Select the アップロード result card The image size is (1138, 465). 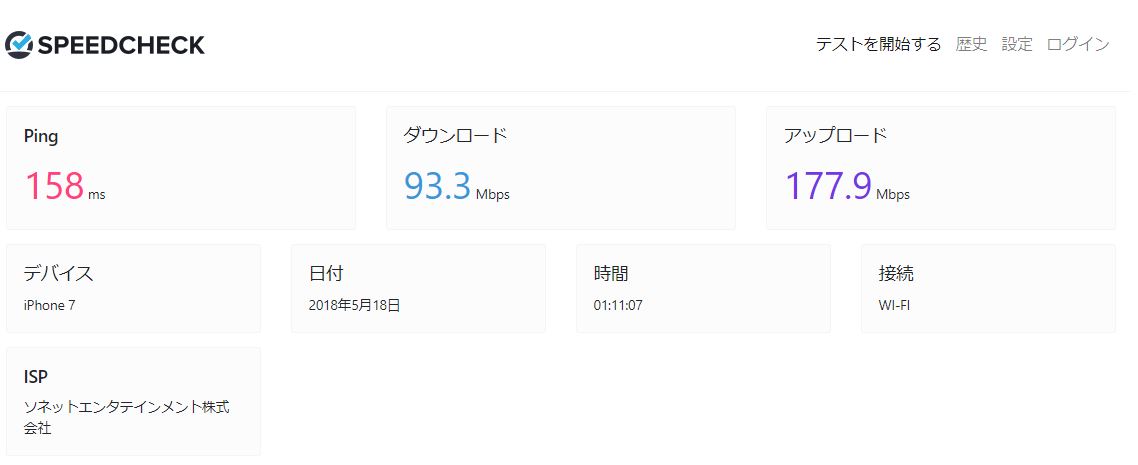tap(941, 168)
